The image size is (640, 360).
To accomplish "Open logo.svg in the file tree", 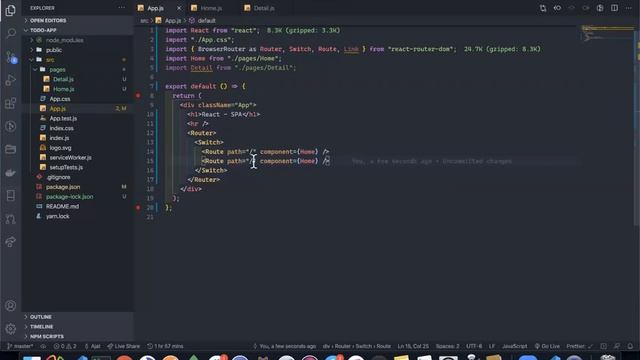I will click(x=78, y=148).
